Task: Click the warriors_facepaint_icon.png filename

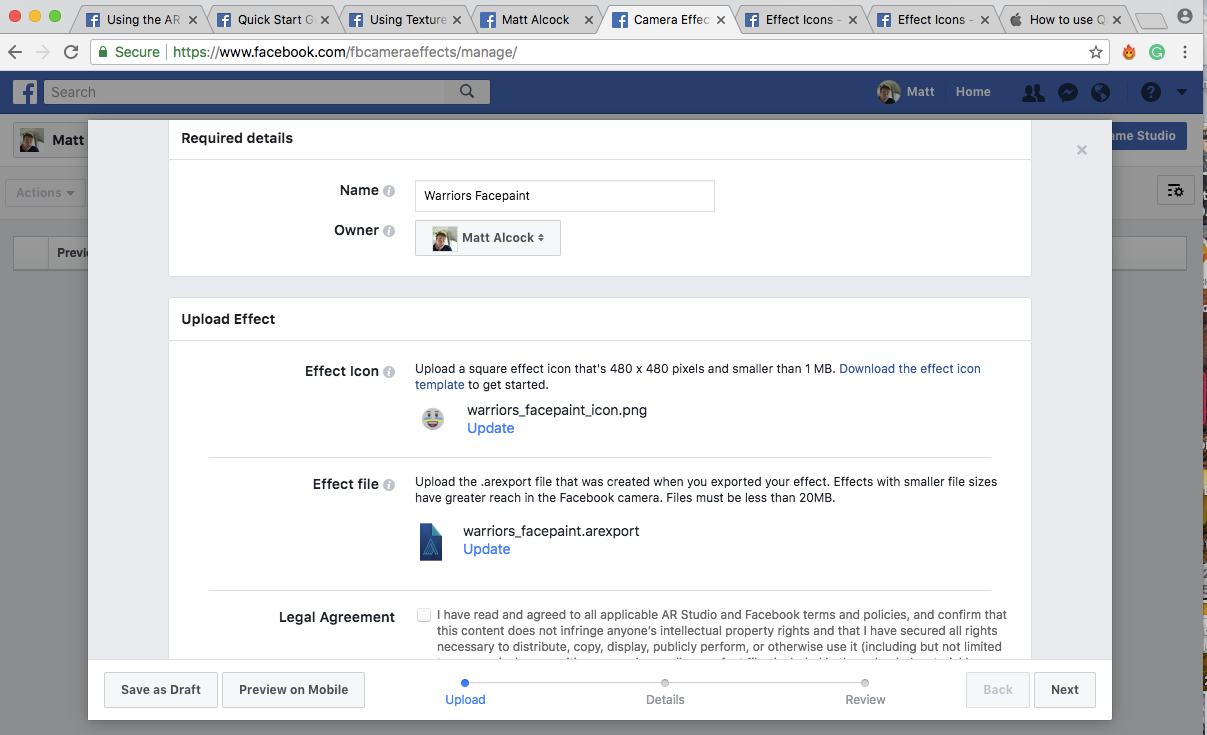Action: 557,410
